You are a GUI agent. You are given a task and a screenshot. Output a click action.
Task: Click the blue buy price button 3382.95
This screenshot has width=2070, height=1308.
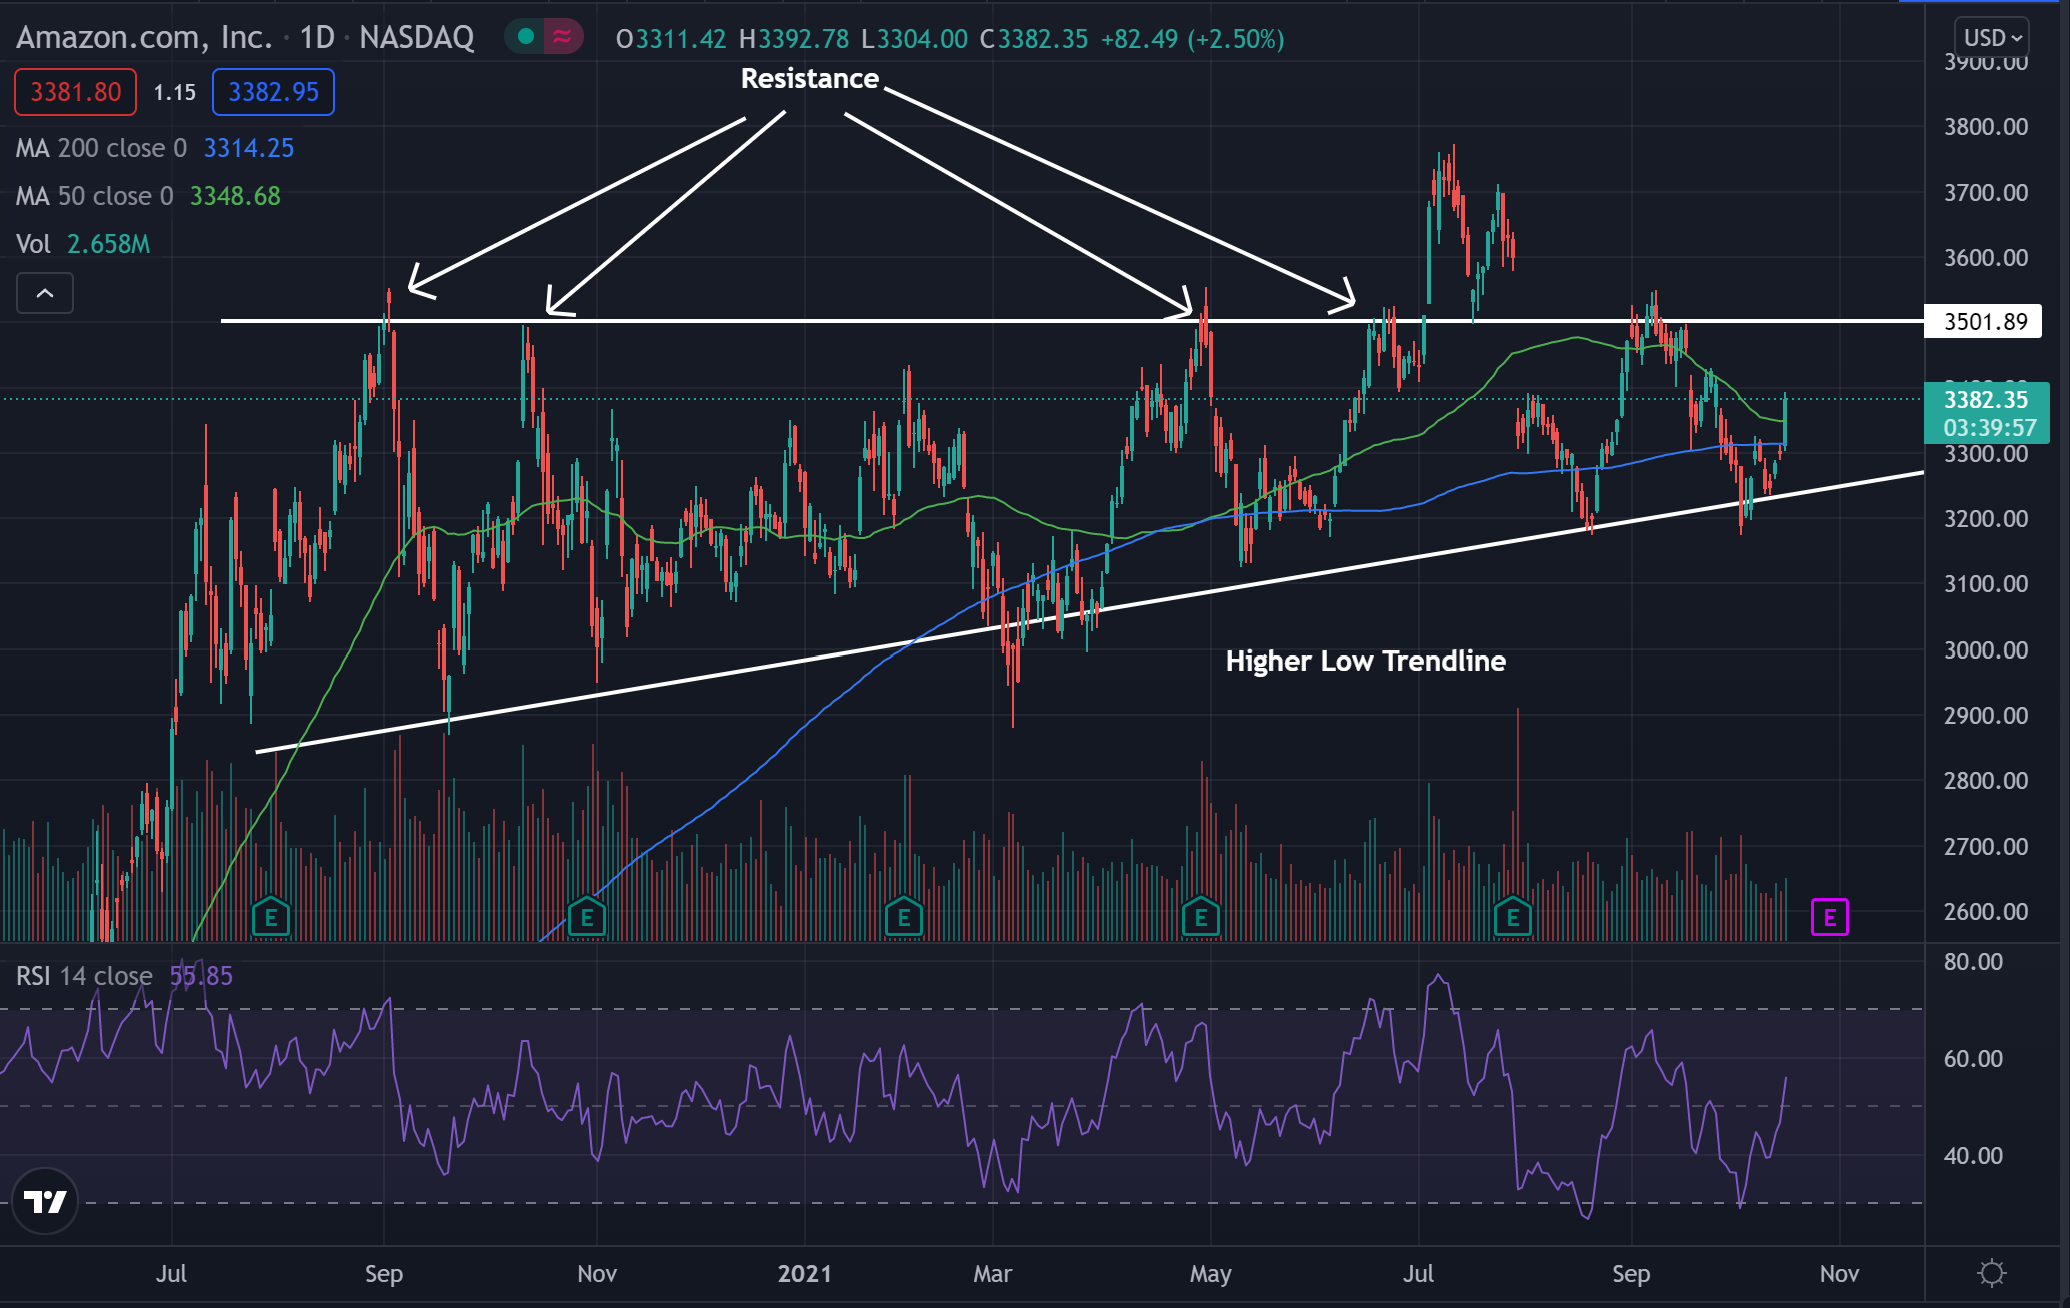273,92
